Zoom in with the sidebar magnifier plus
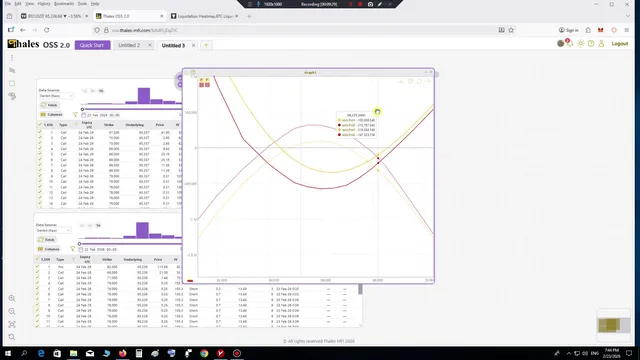Screen dimensions: 640x360 click(12, 298)
